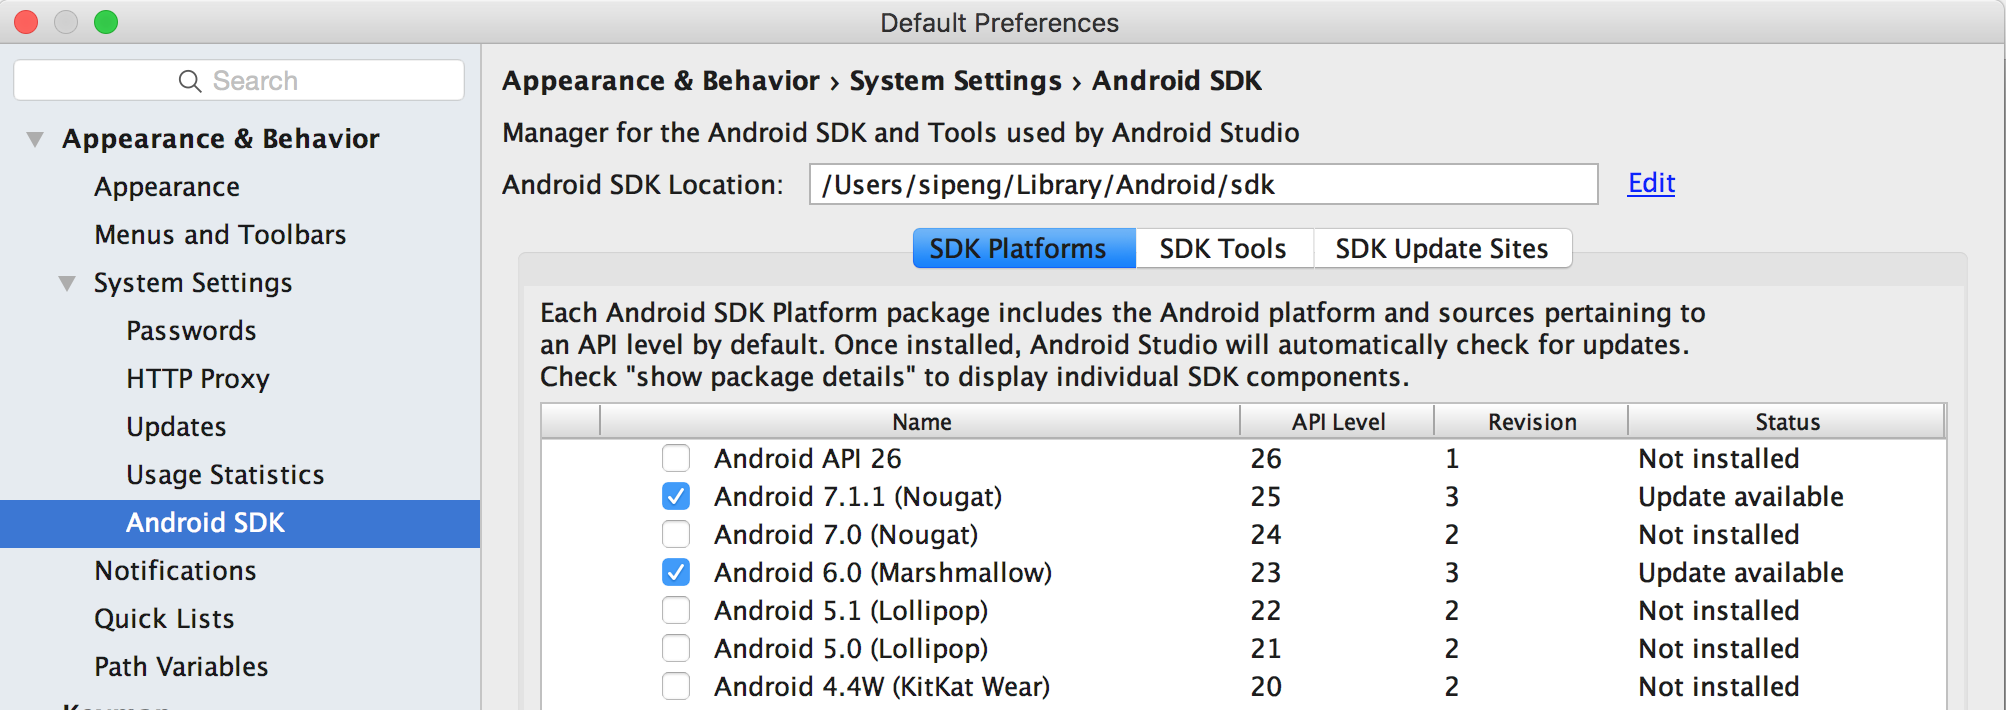Switch to the SDK Tools tab
The height and width of the screenshot is (710, 2006).
point(1223,248)
